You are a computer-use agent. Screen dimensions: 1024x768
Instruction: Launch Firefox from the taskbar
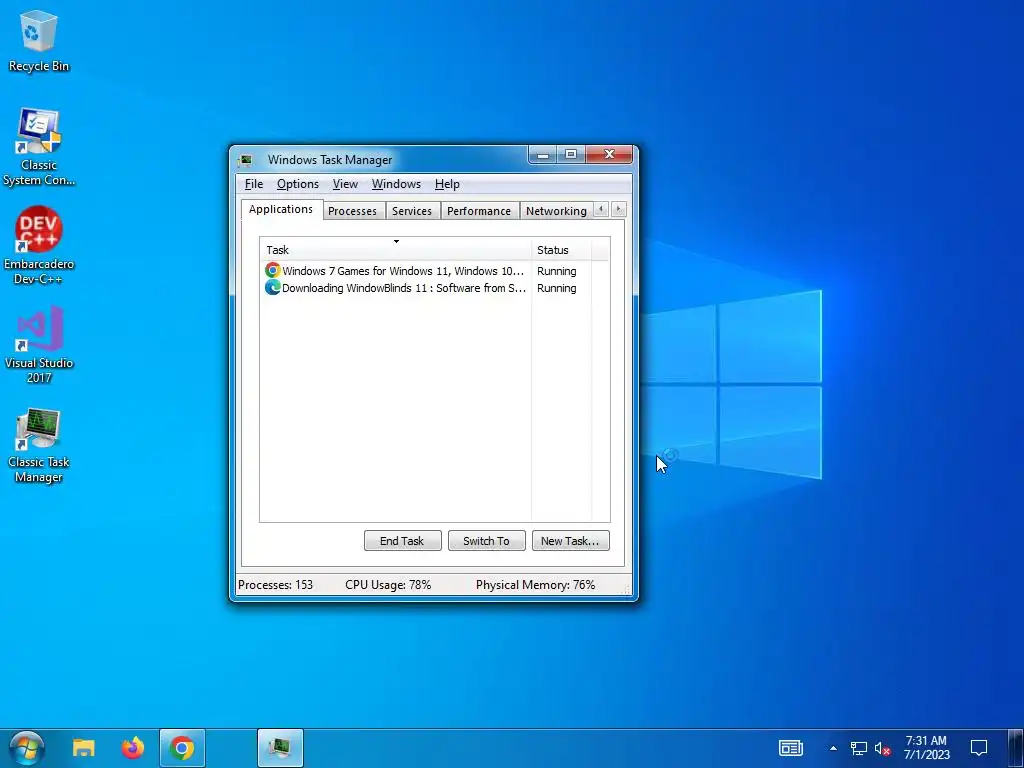[133, 748]
